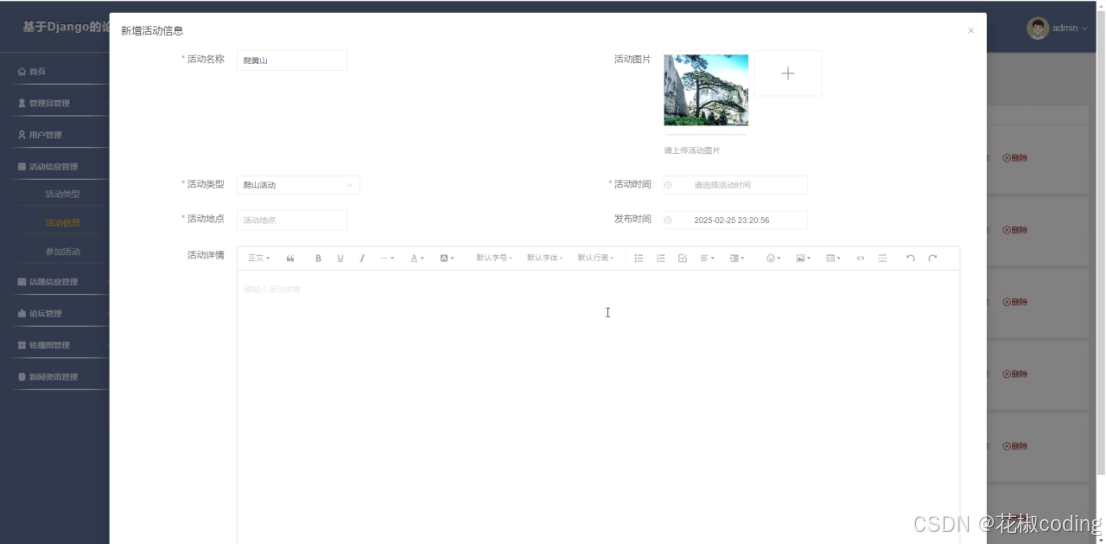Focus the 活动地点 input field
The height and width of the screenshot is (544, 1106).
click(x=292, y=220)
